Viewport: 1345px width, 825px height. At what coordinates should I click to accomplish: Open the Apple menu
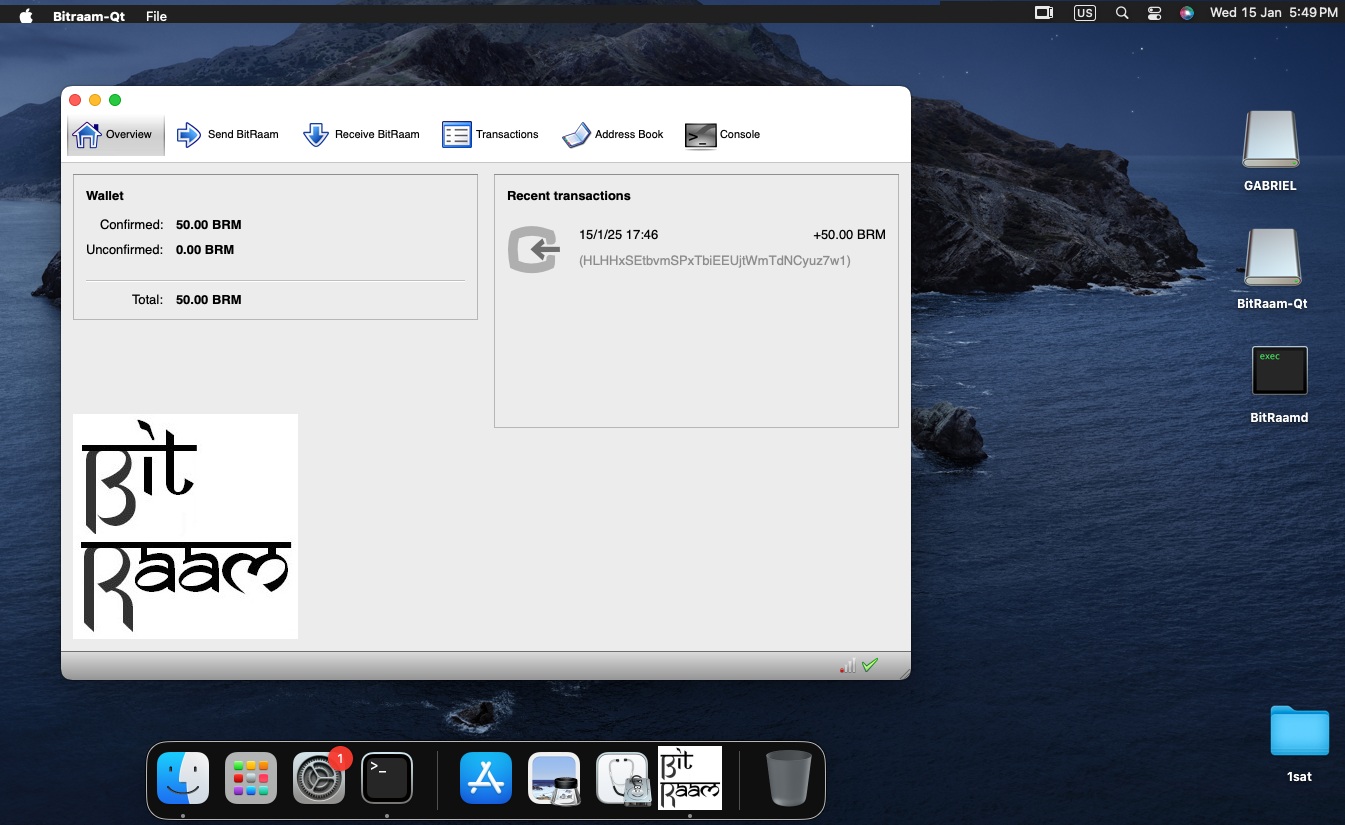[26, 15]
